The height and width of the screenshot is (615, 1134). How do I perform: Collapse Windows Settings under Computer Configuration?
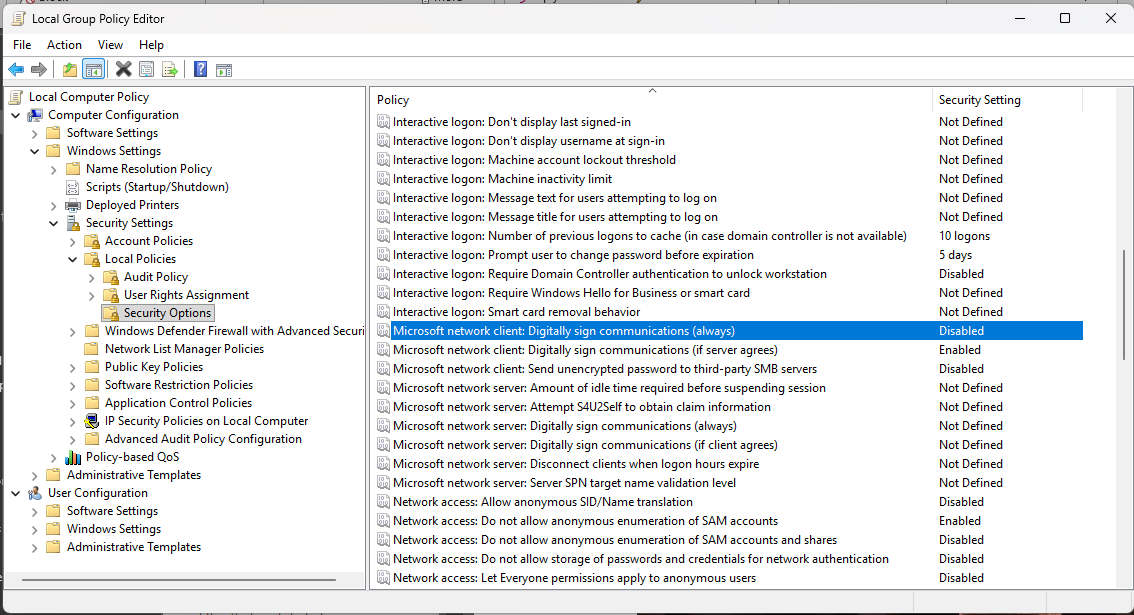tap(35, 151)
